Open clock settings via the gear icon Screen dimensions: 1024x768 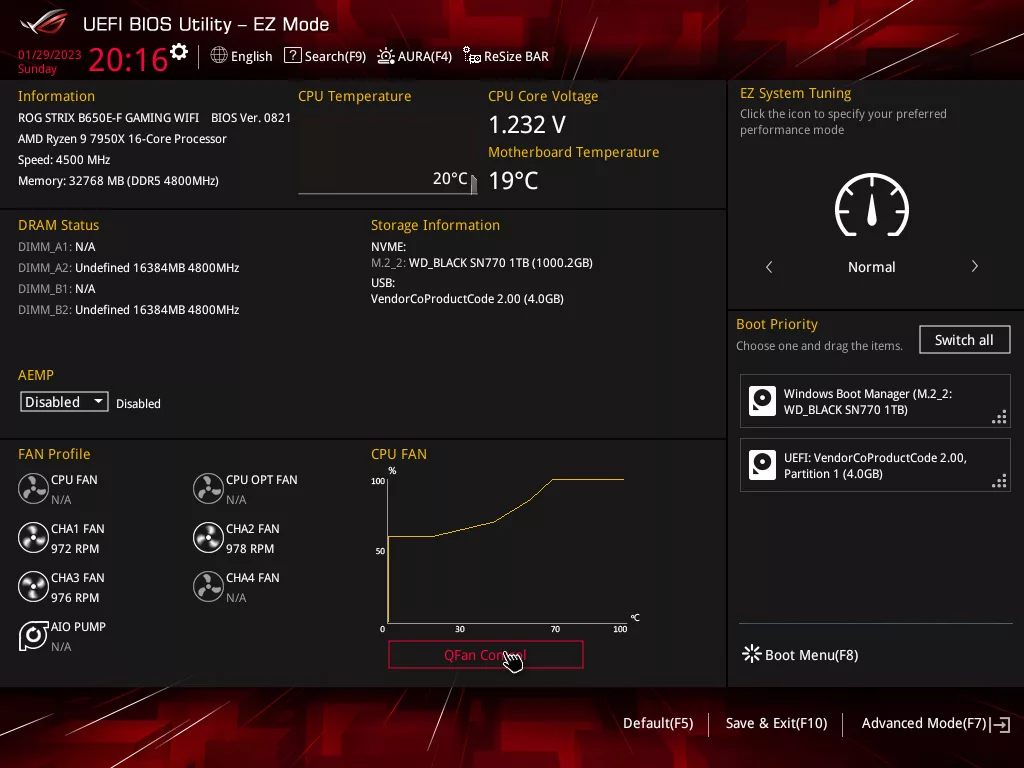pos(180,49)
